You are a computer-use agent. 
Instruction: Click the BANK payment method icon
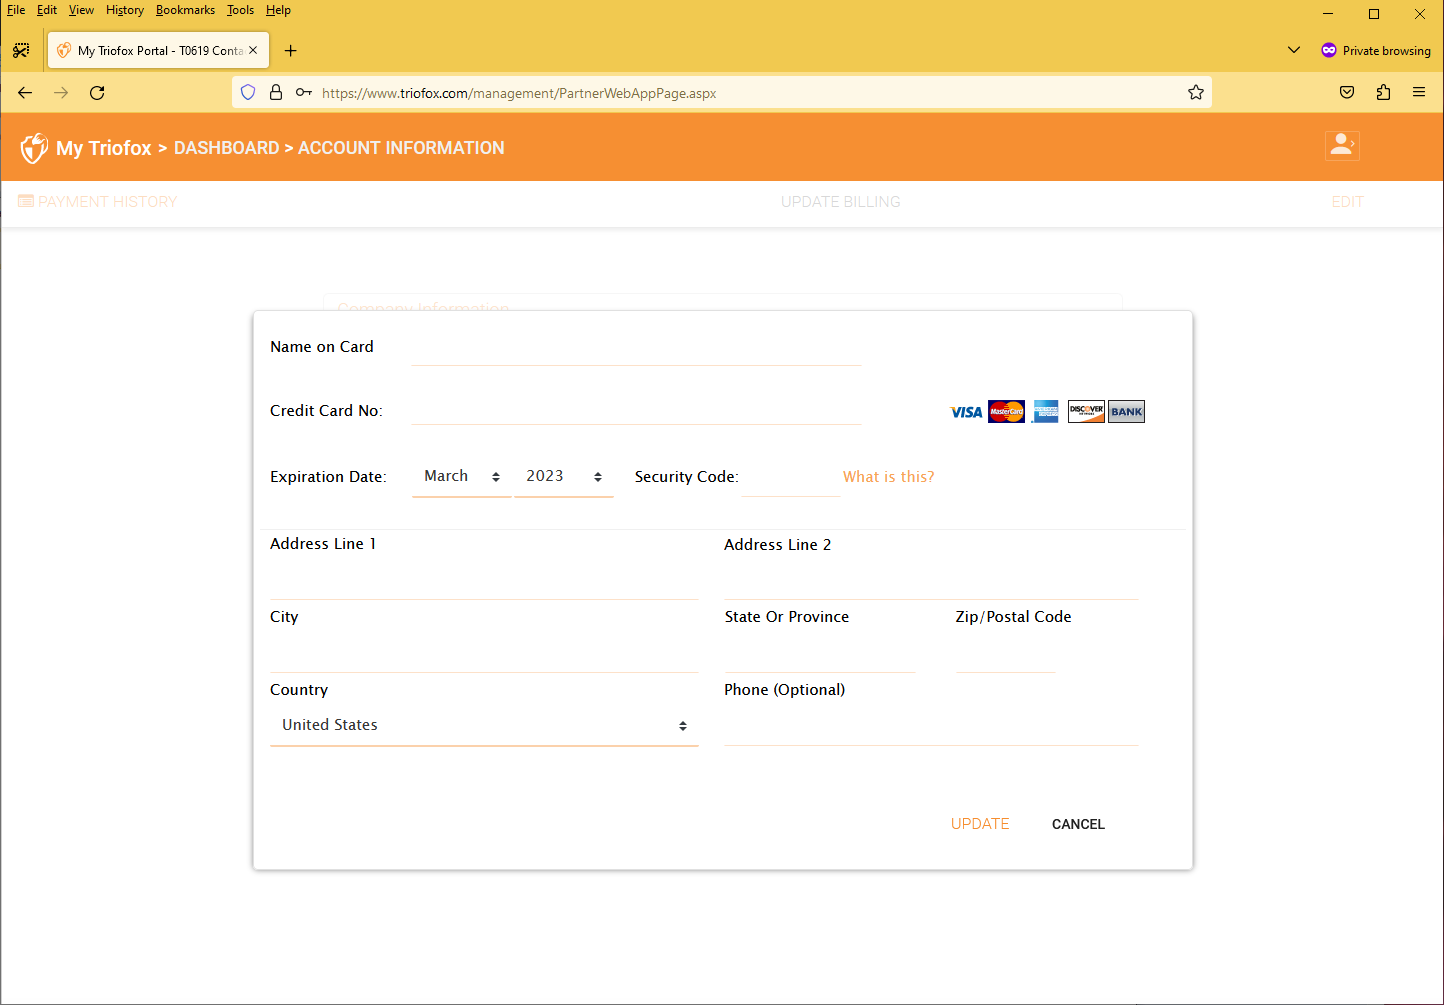point(1126,411)
